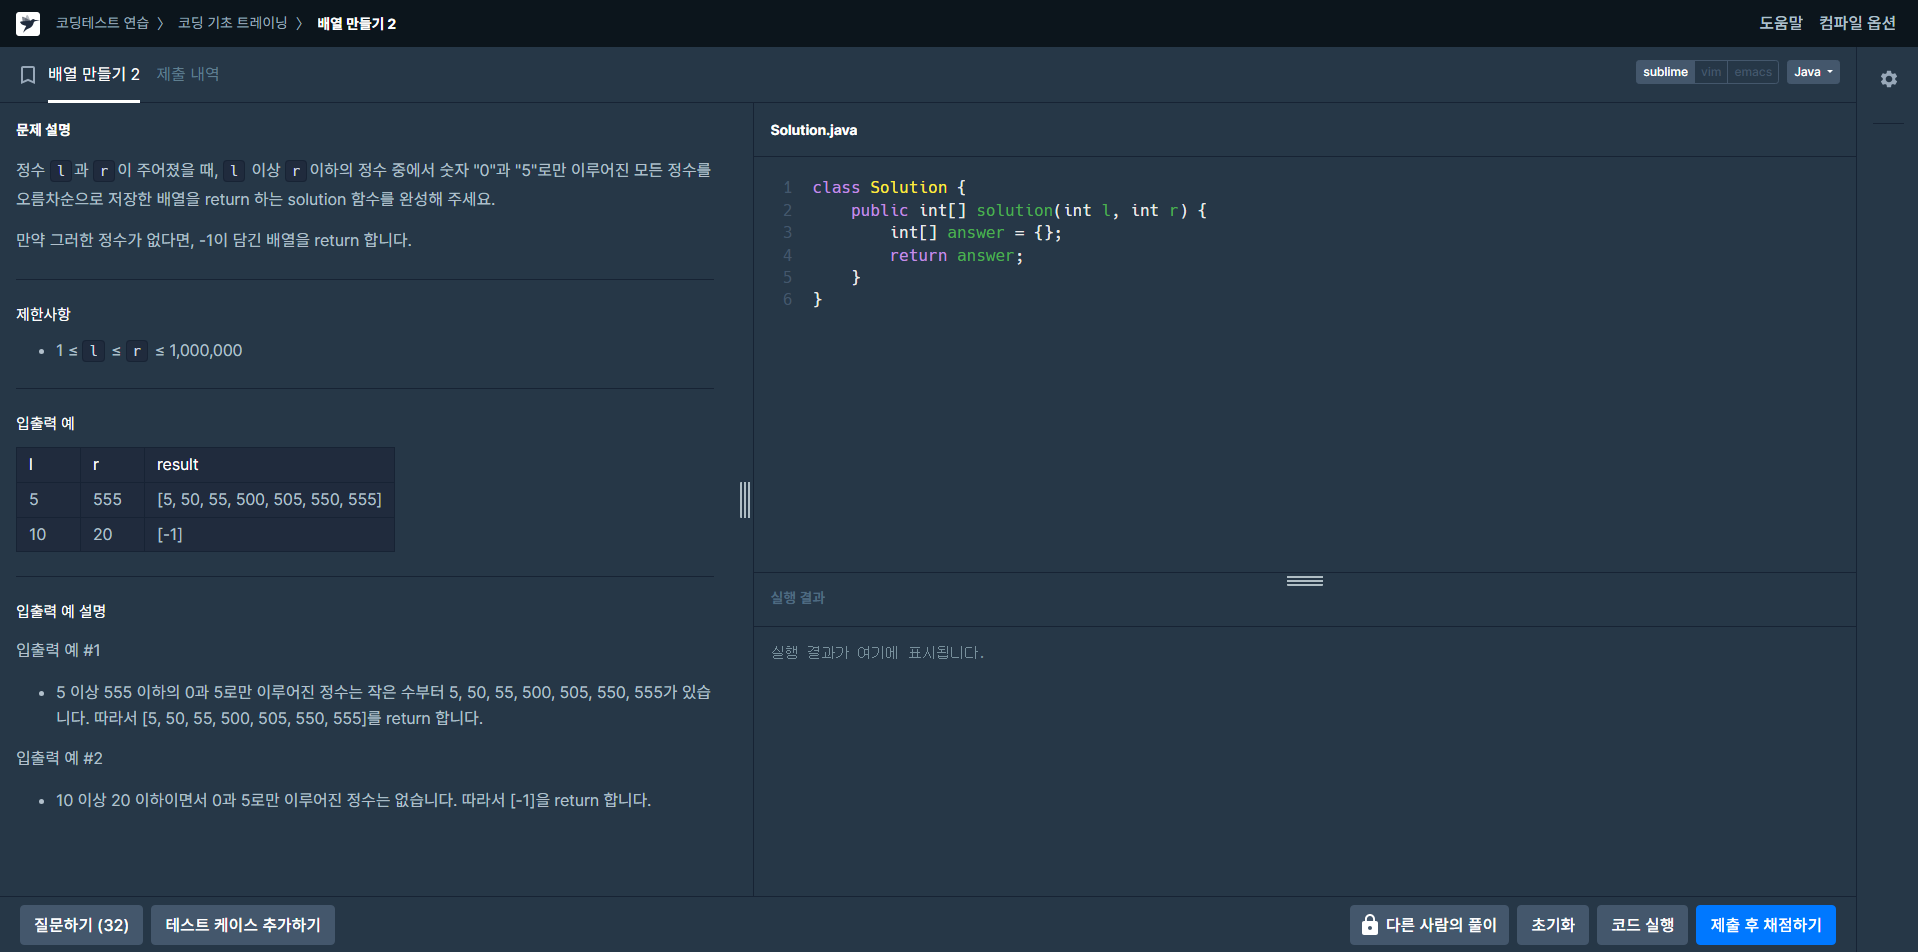Click the lock icon on 다른 사람의 풀이
1918x952 pixels.
coord(1369,925)
